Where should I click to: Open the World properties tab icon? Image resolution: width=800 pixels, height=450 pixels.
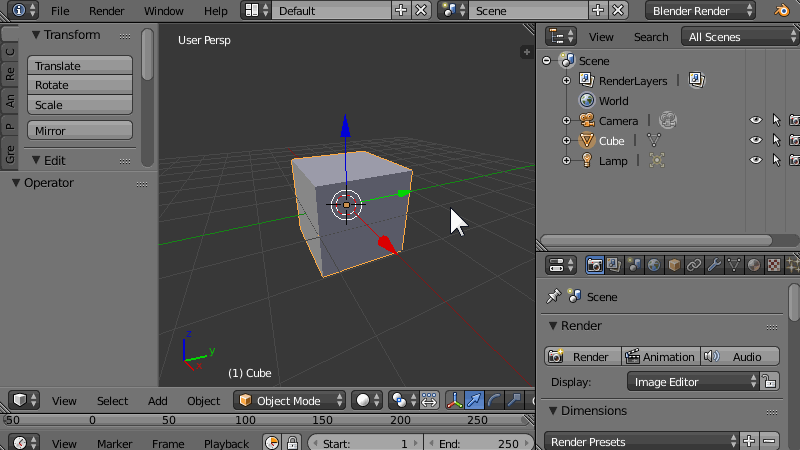(654, 265)
